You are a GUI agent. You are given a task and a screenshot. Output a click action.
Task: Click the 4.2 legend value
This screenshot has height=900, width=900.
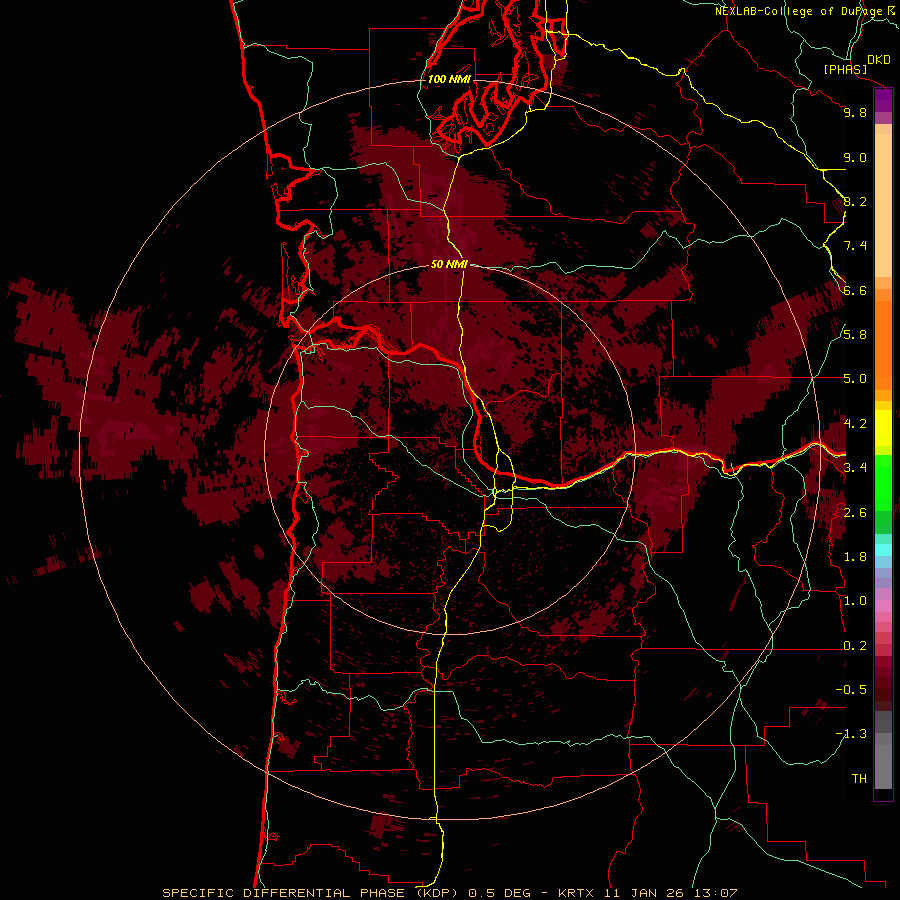[x=855, y=424]
